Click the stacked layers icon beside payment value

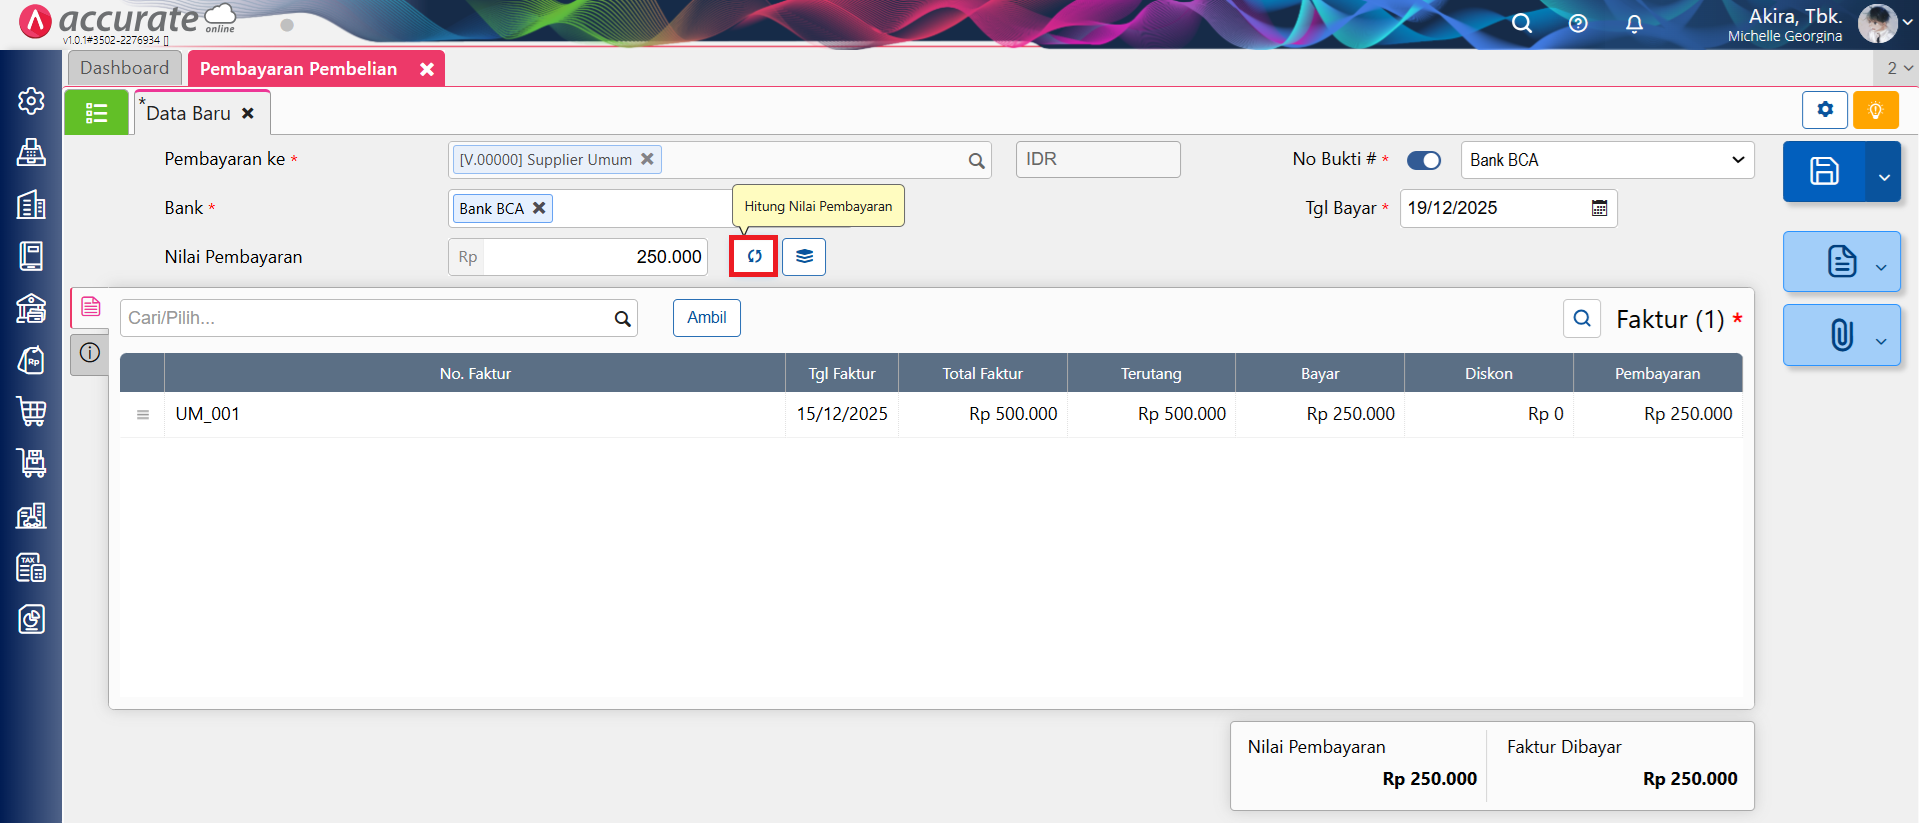pyautogui.click(x=804, y=257)
